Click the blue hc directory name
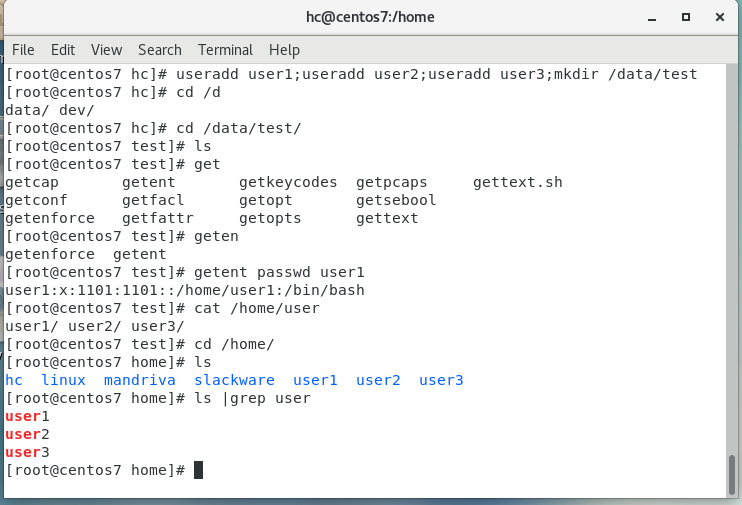Viewport: 742px width, 505px height. [x=14, y=380]
